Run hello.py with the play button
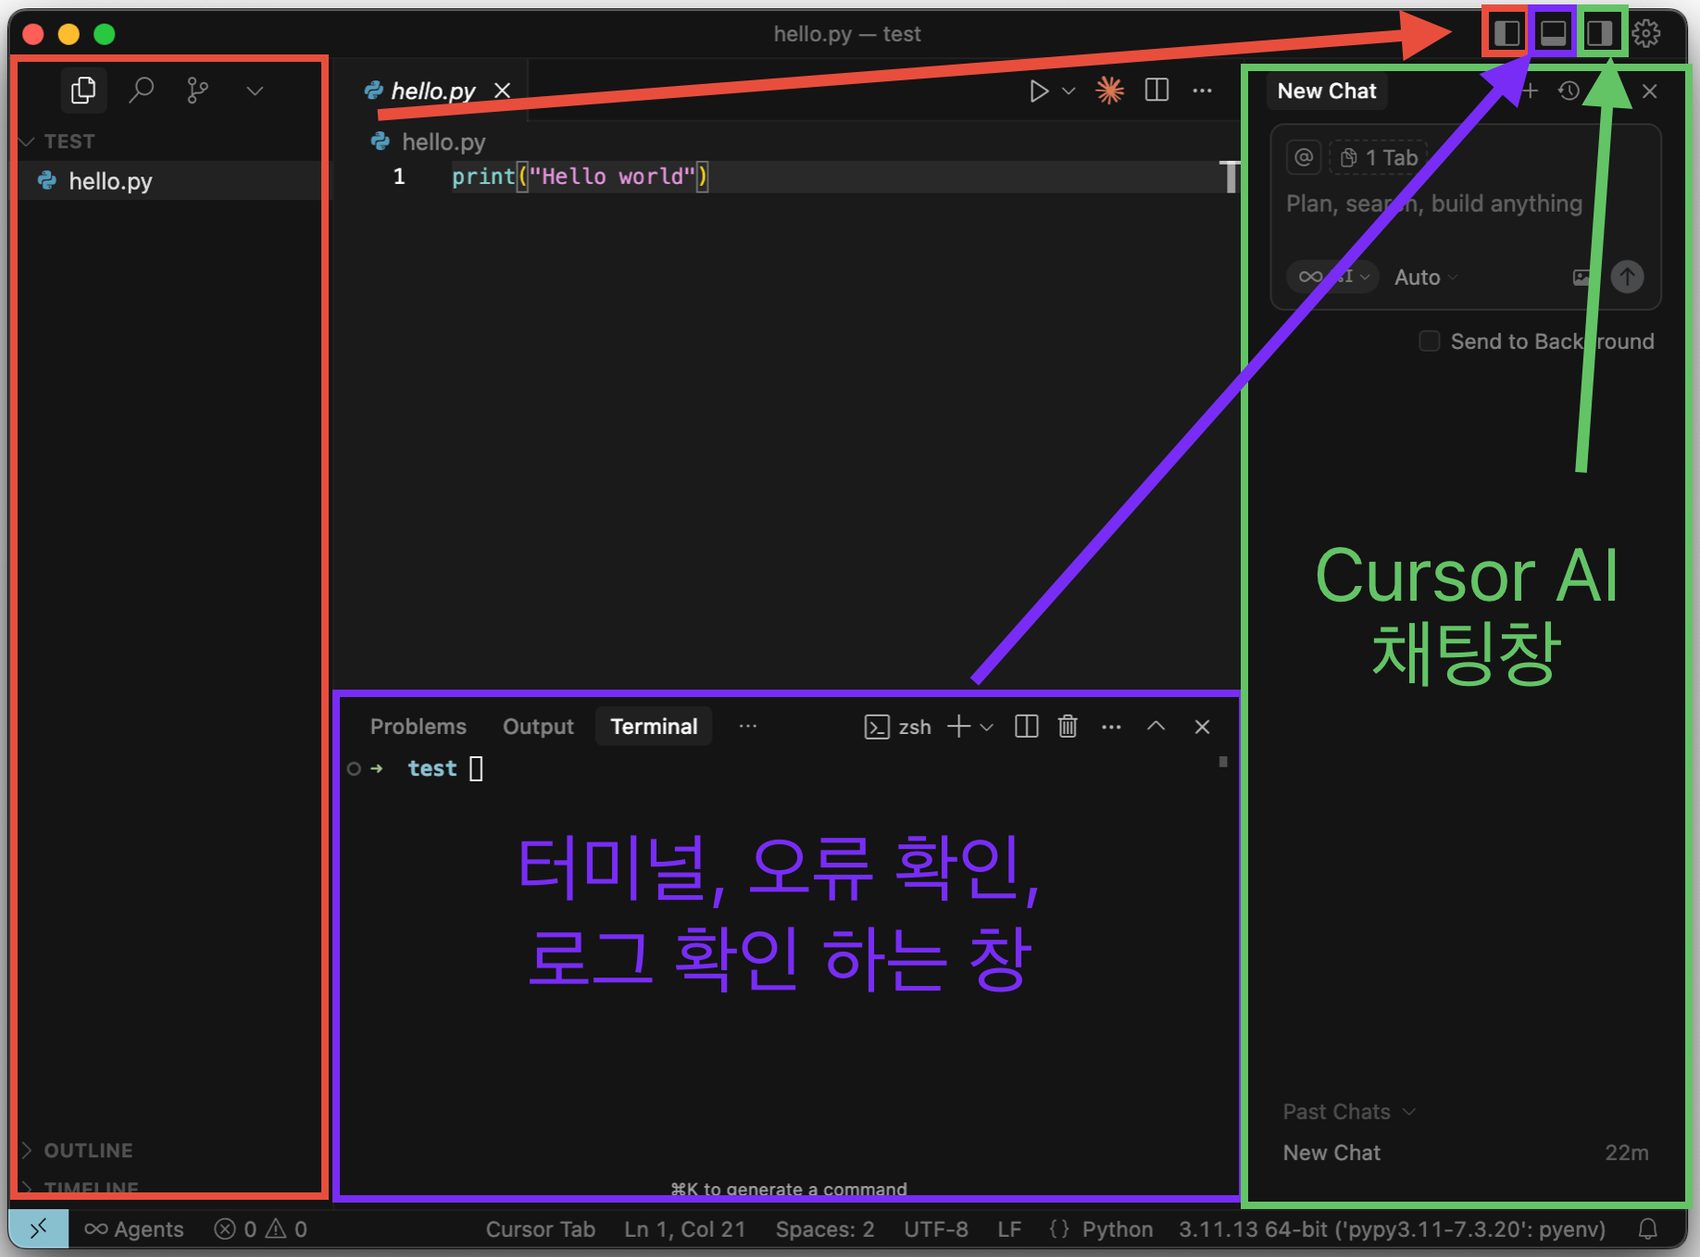Viewport: 1700px width, 1257px height. [1038, 91]
